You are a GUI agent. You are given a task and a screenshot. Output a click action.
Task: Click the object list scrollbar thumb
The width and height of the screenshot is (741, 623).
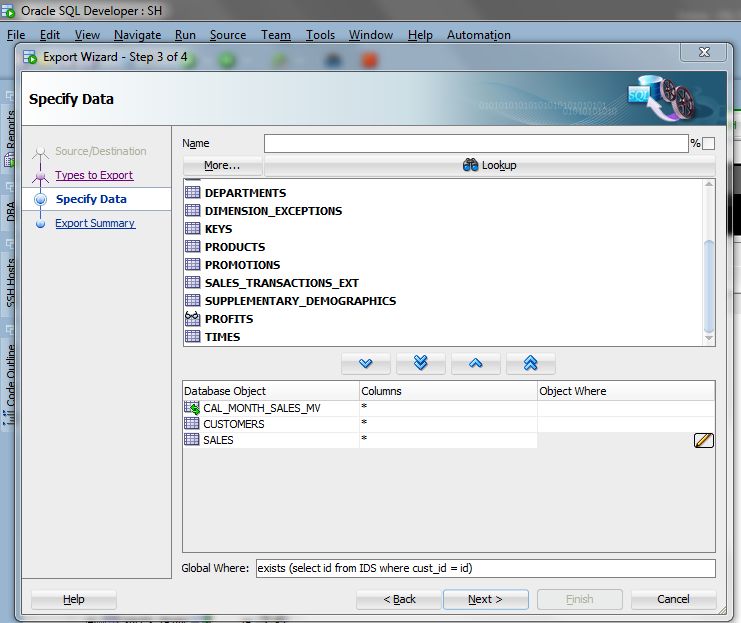[x=709, y=286]
